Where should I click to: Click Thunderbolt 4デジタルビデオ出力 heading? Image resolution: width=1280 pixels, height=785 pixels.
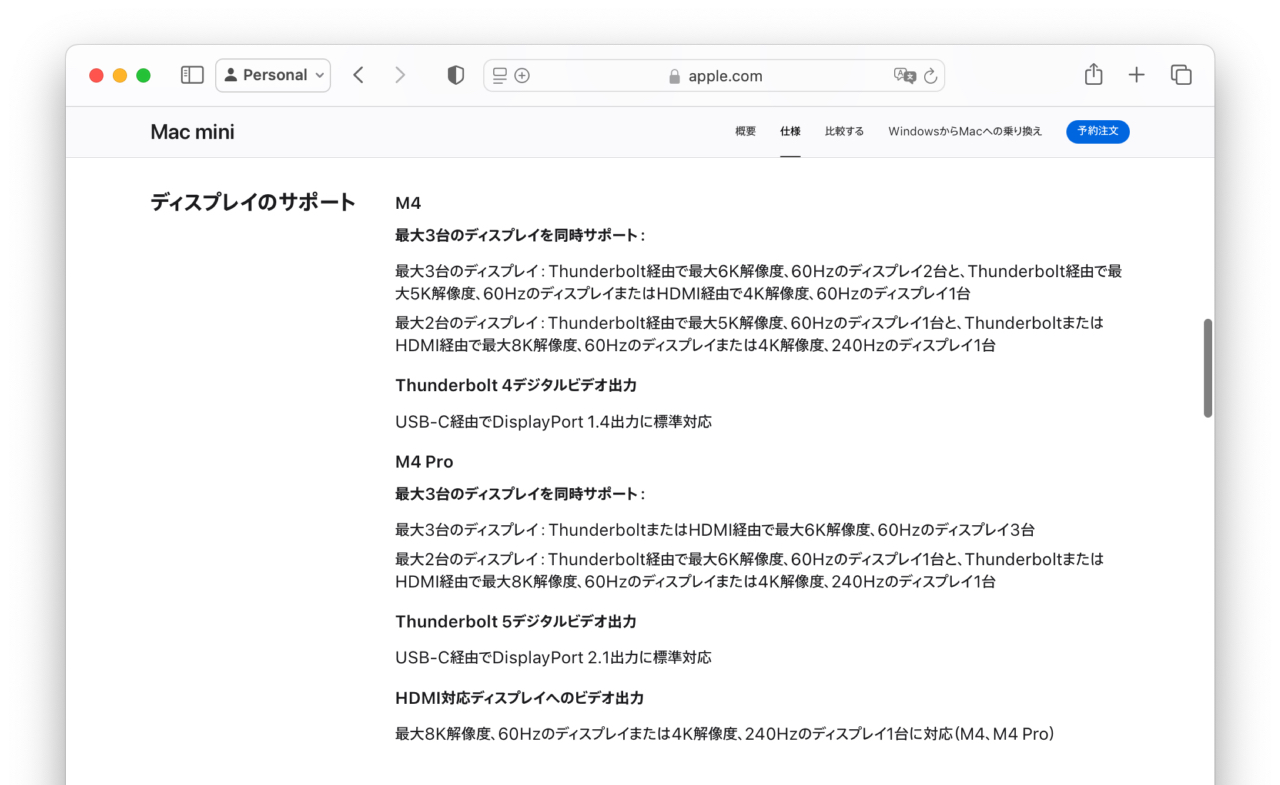pyautogui.click(x=516, y=385)
